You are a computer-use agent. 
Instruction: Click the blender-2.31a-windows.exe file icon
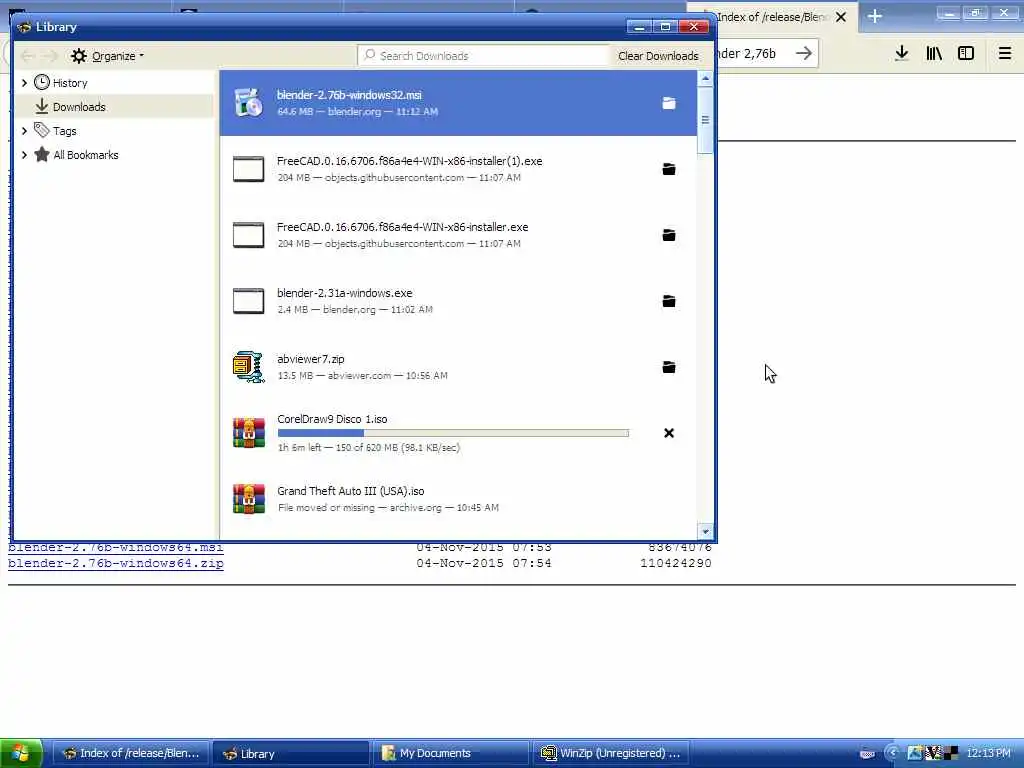[249, 301]
